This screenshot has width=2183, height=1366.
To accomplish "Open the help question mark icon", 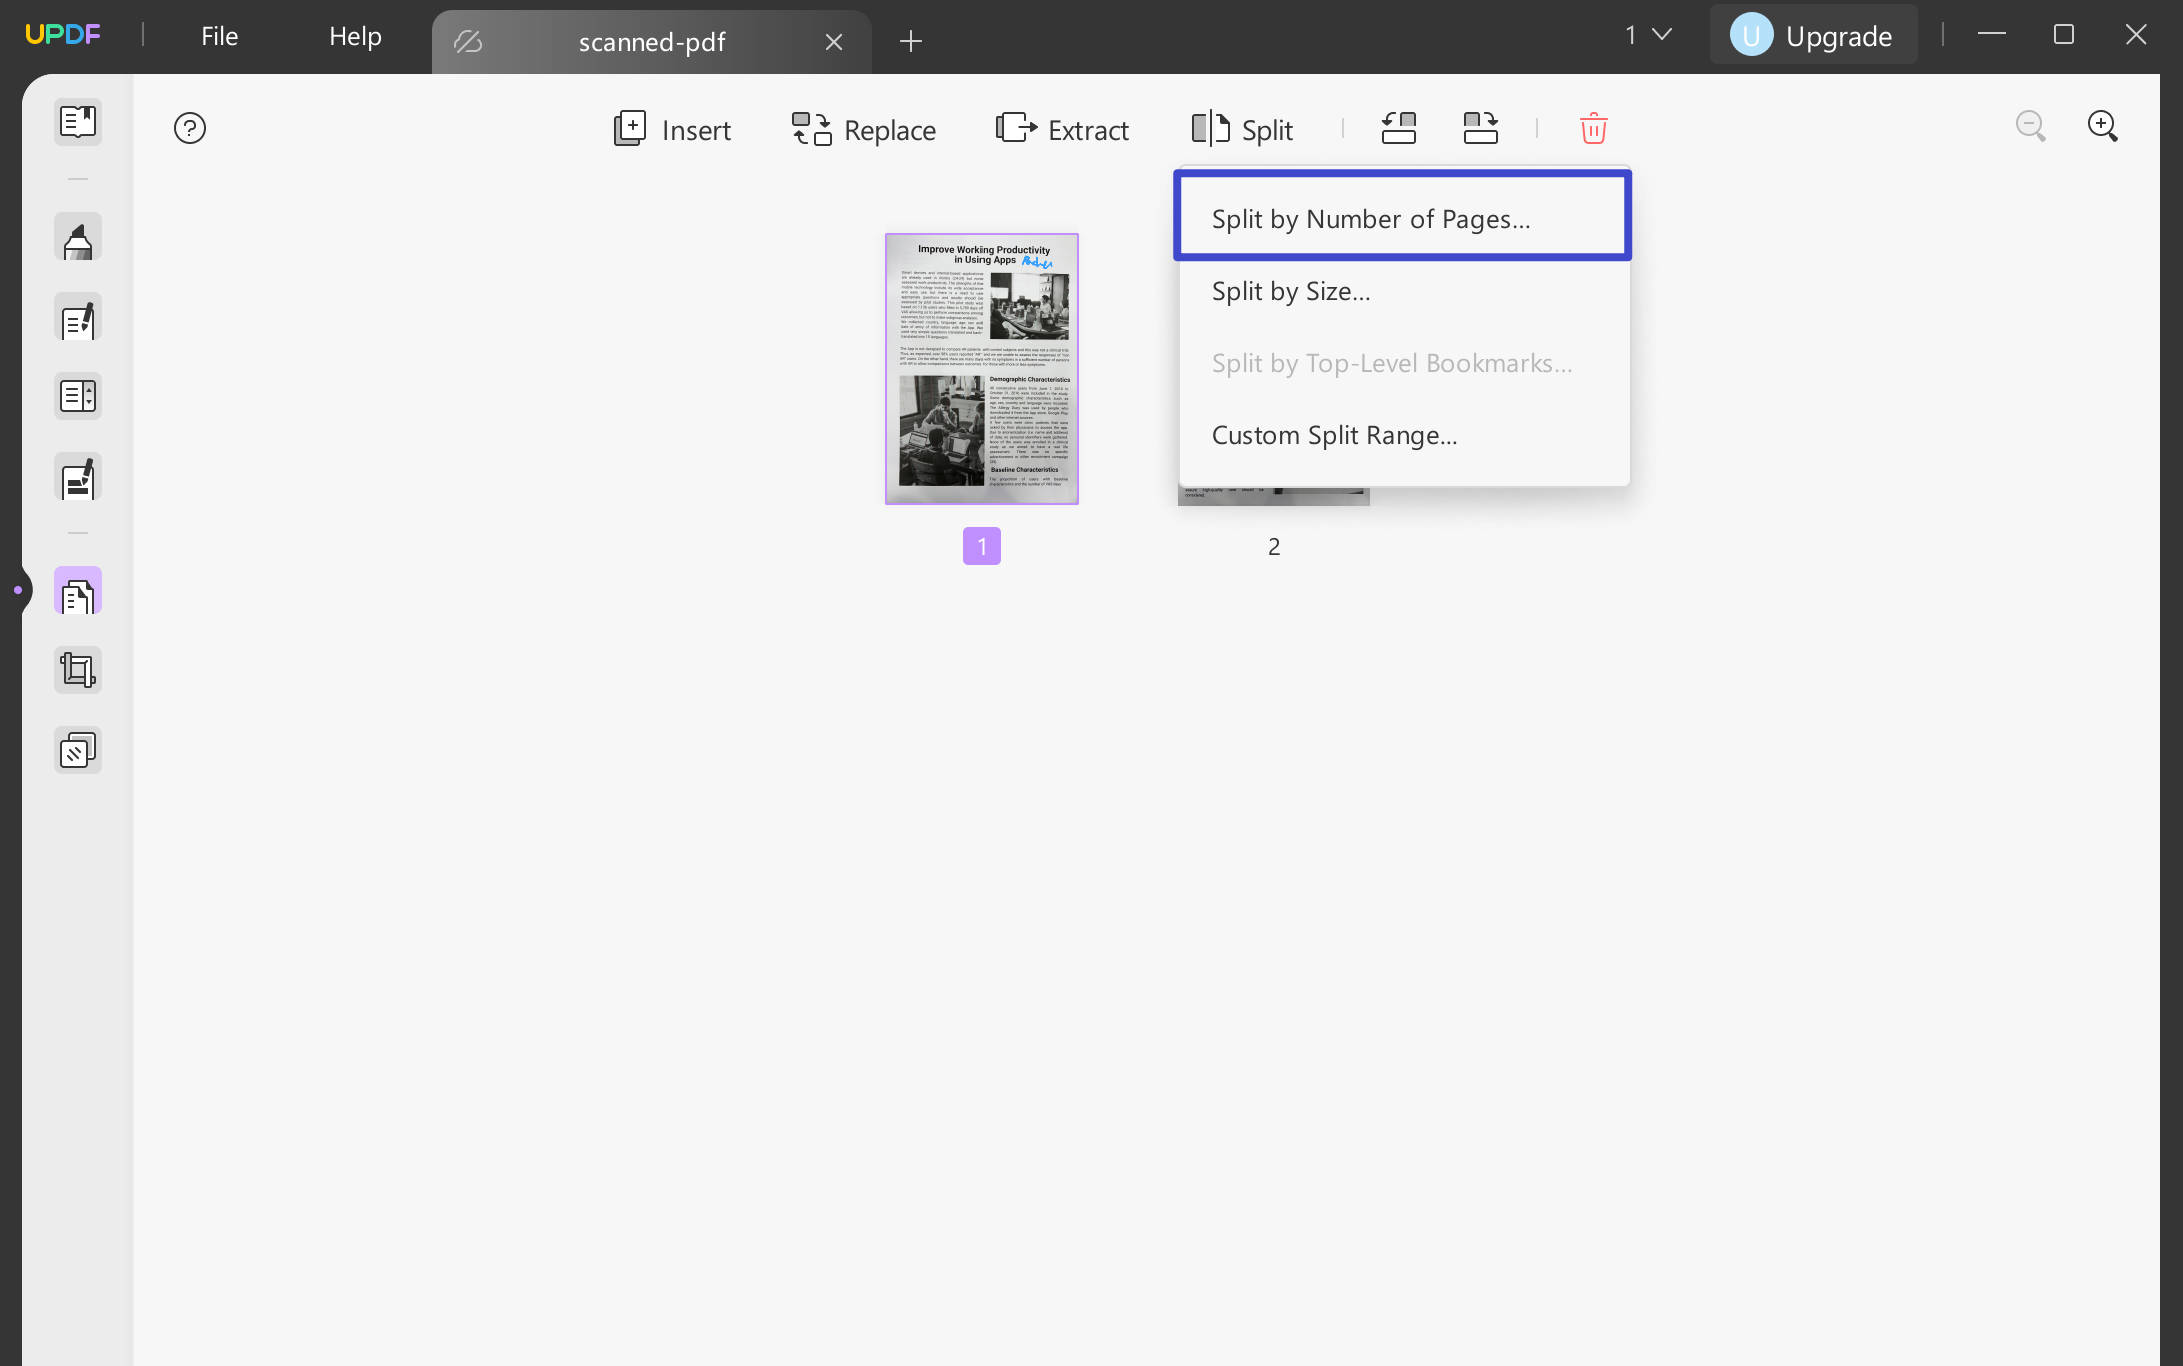I will coord(190,128).
